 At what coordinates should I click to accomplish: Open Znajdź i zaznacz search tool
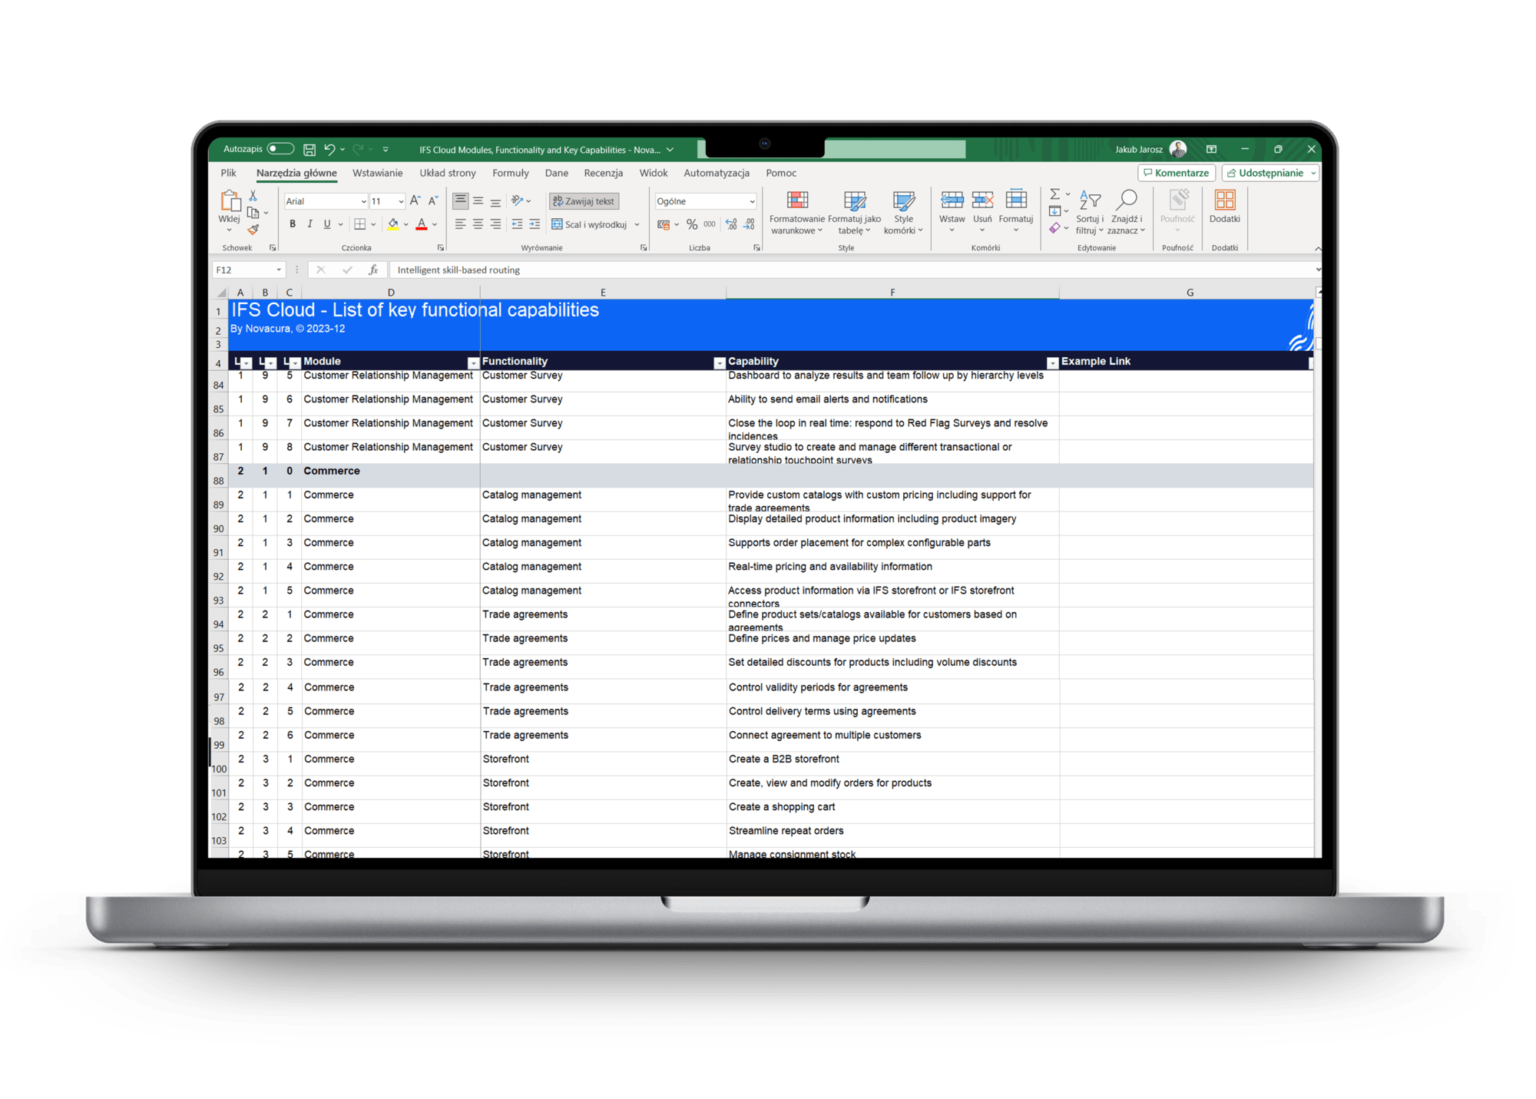pos(1126,212)
